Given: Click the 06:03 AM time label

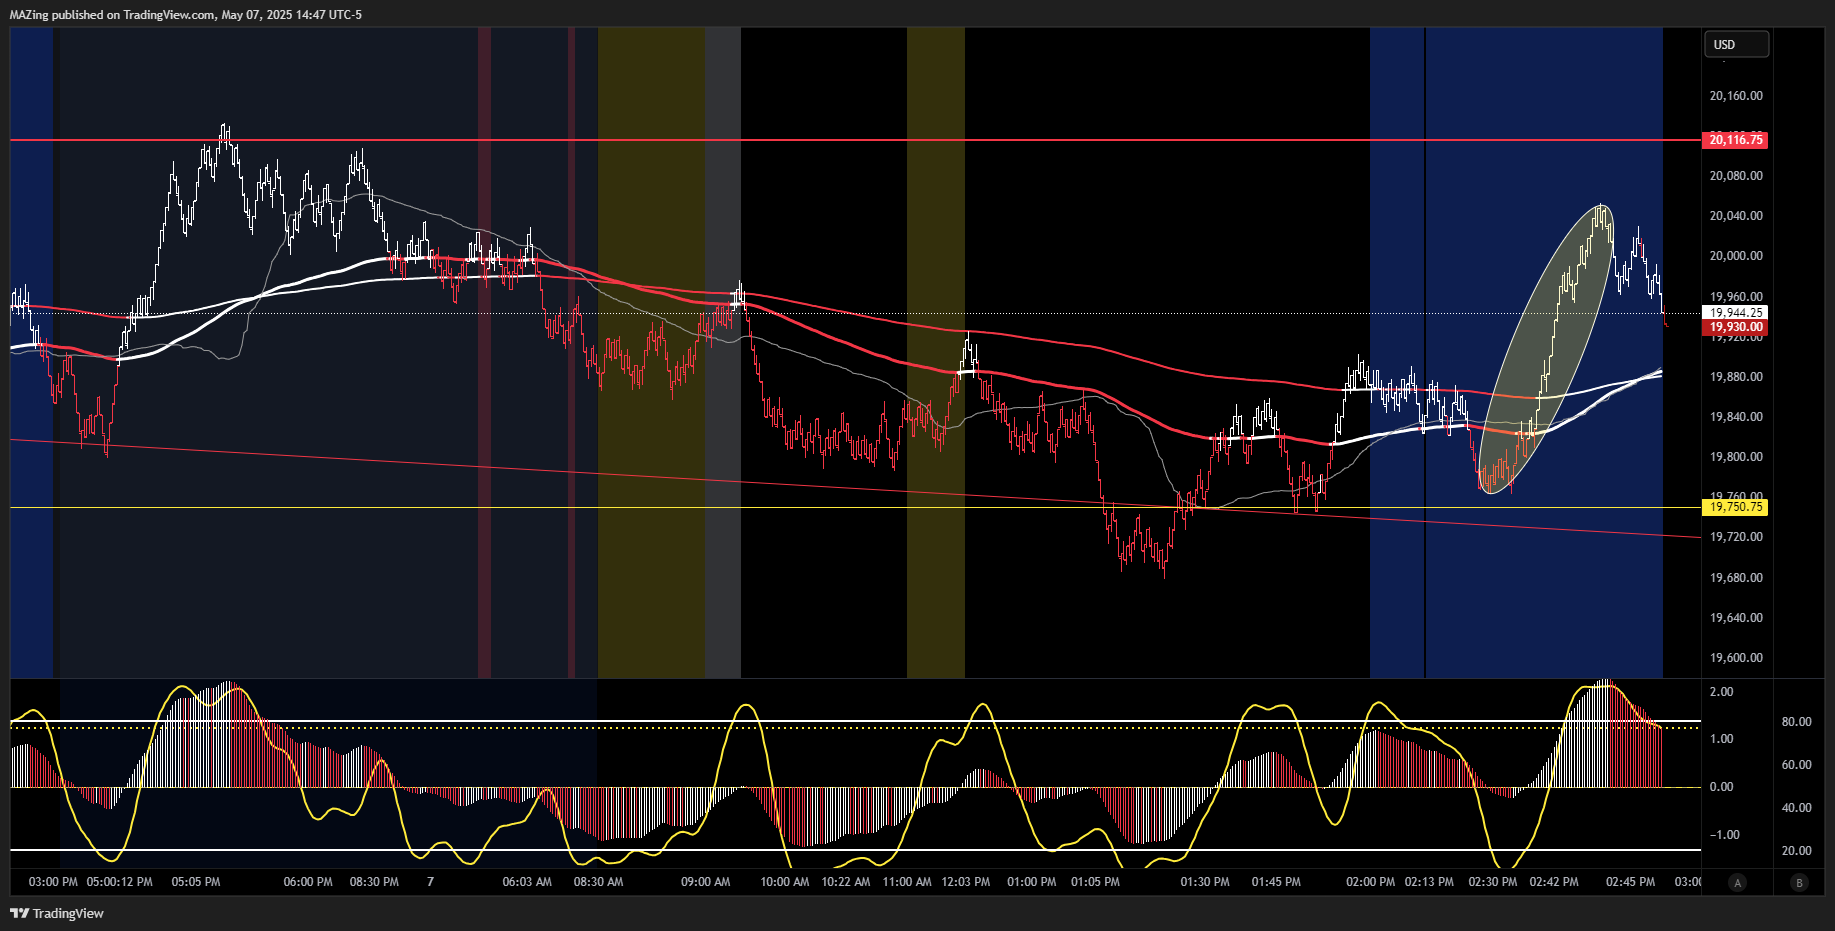Looking at the screenshot, I should point(527,882).
